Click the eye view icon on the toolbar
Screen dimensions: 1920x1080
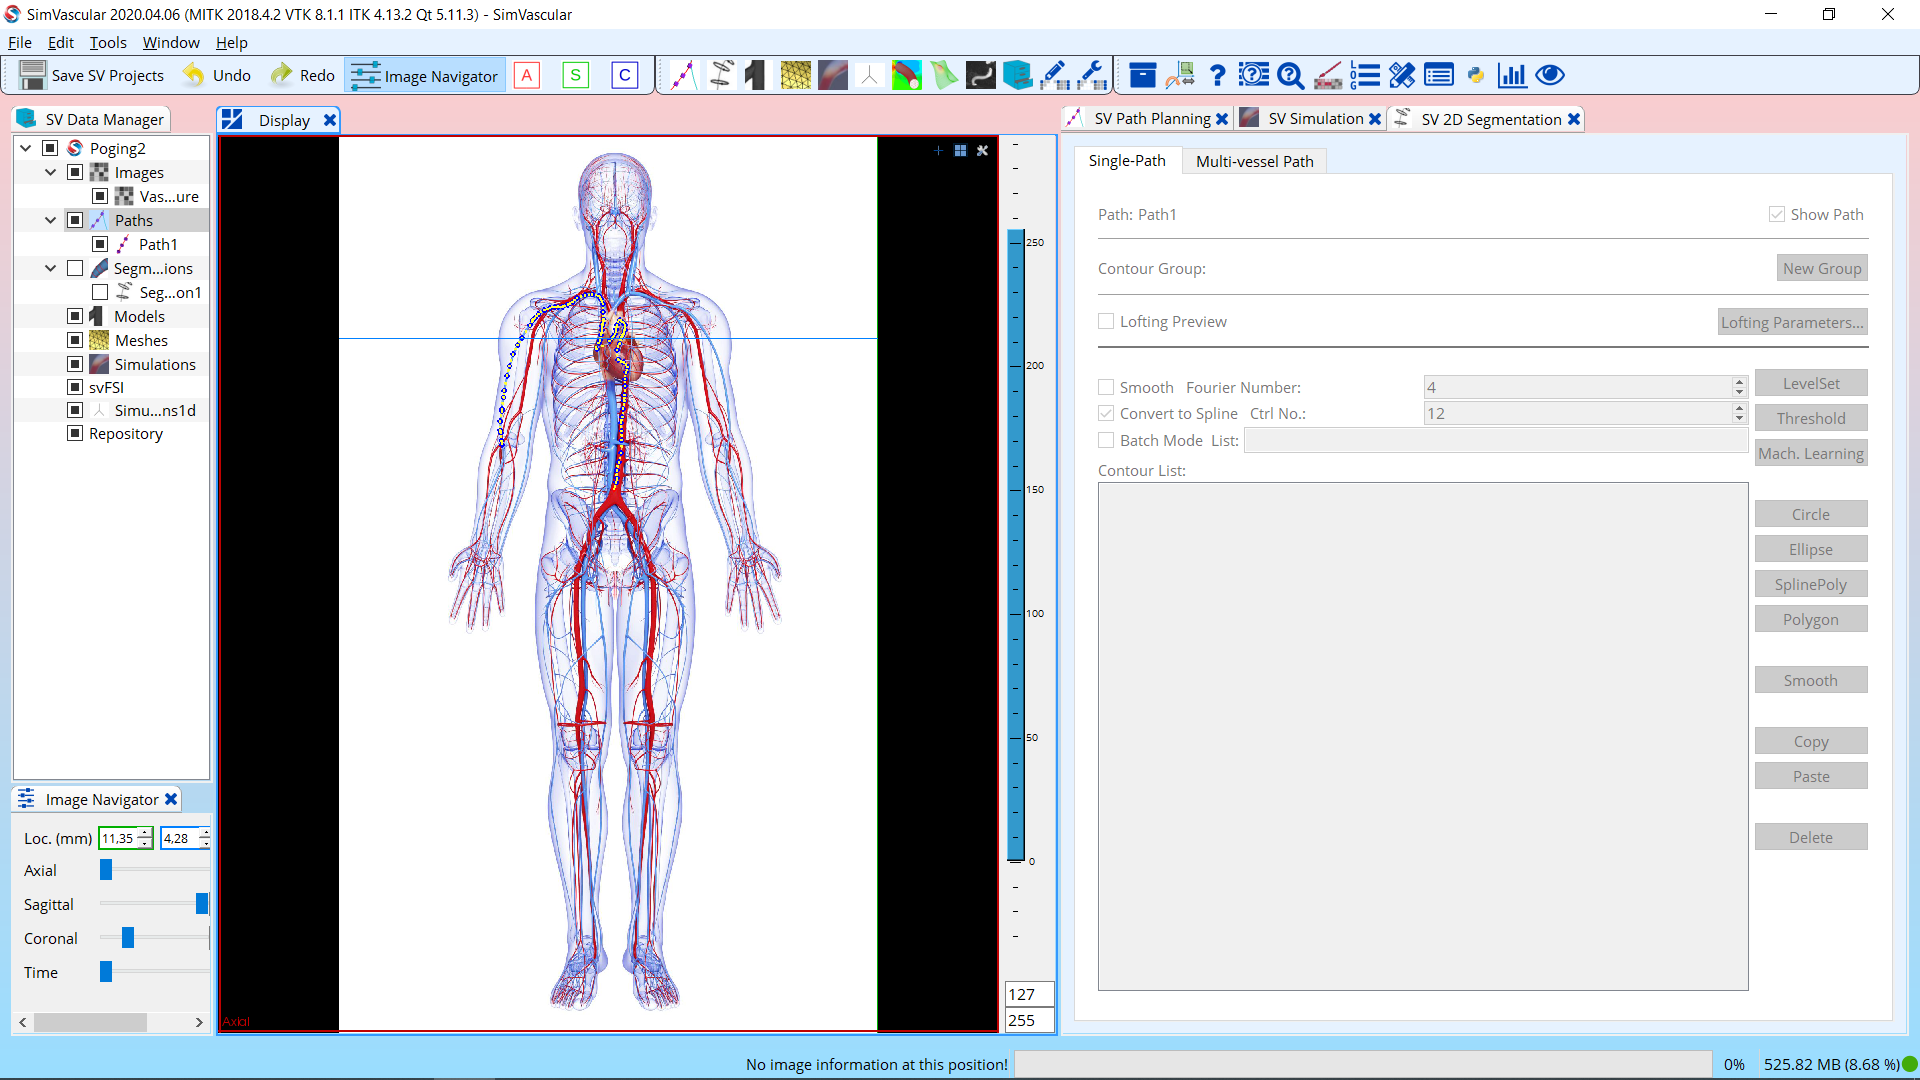pos(1549,74)
